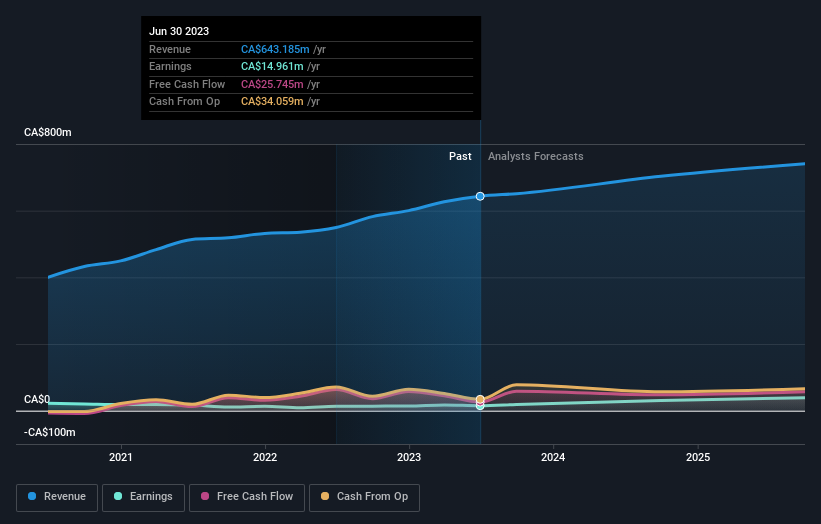Click the tooltip date Jun 30 2023

pyautogui.click(x=179, y=31)
